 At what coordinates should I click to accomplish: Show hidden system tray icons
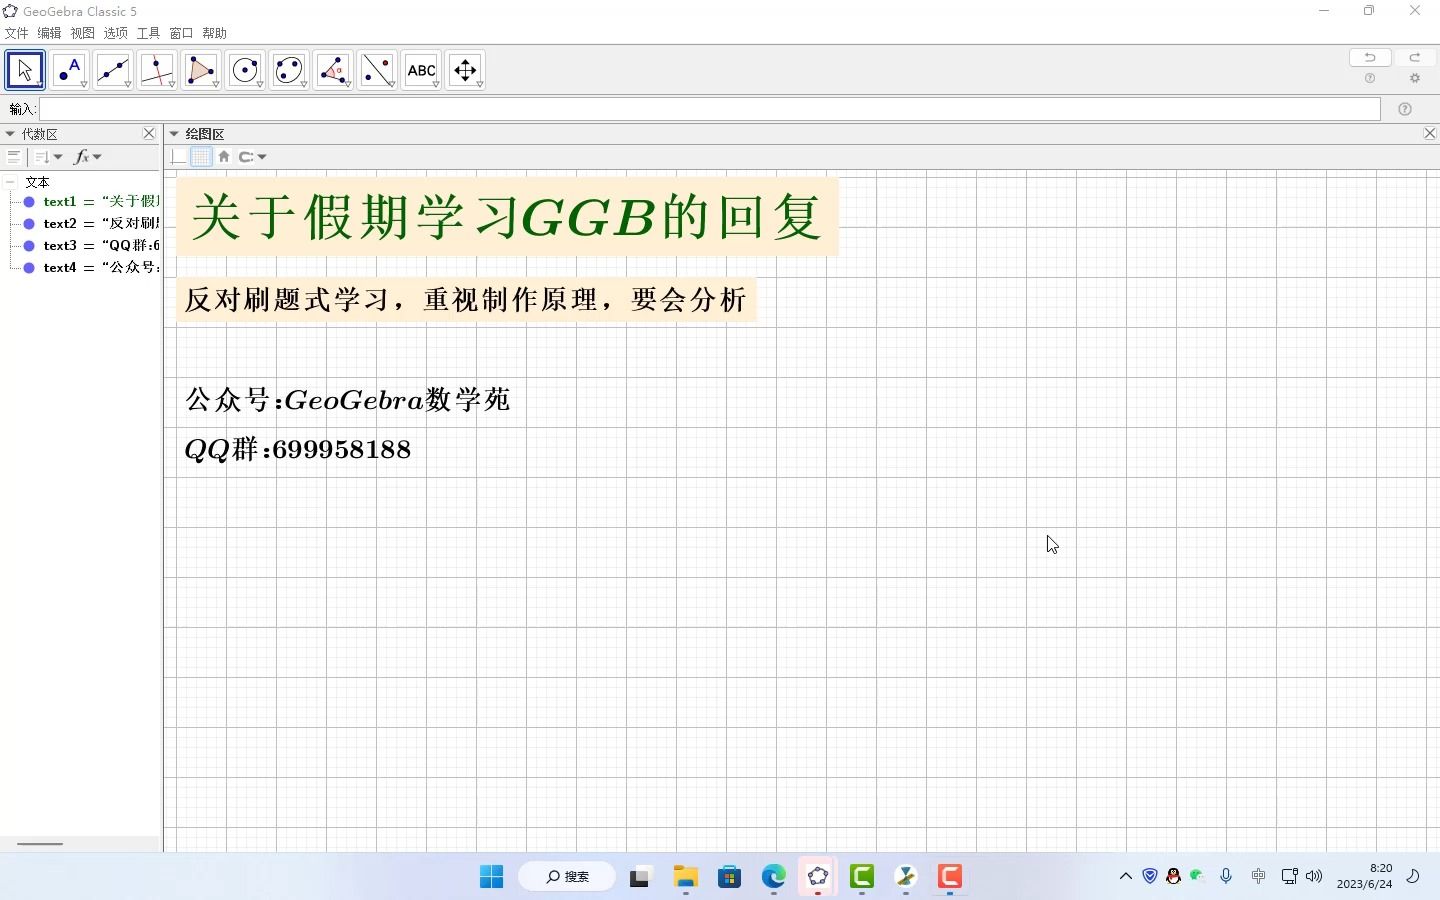coord(1126,877)
